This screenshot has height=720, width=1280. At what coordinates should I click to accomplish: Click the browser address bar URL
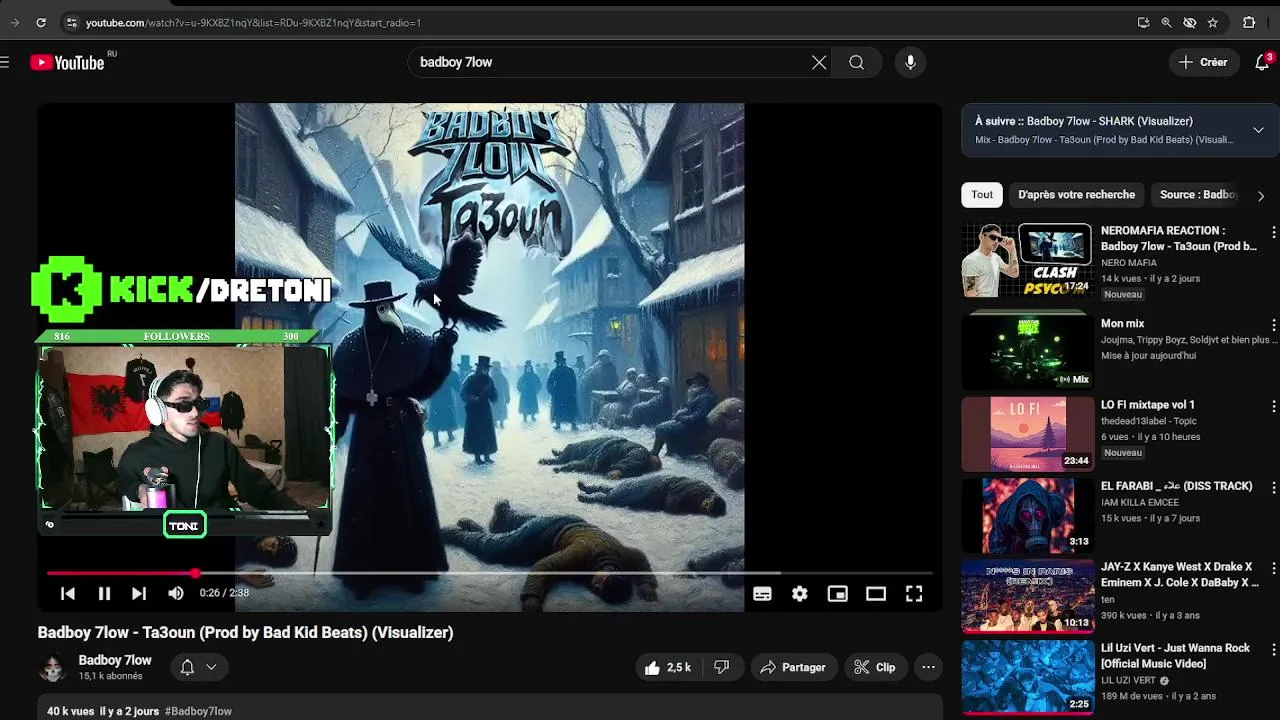coord(253,22)
